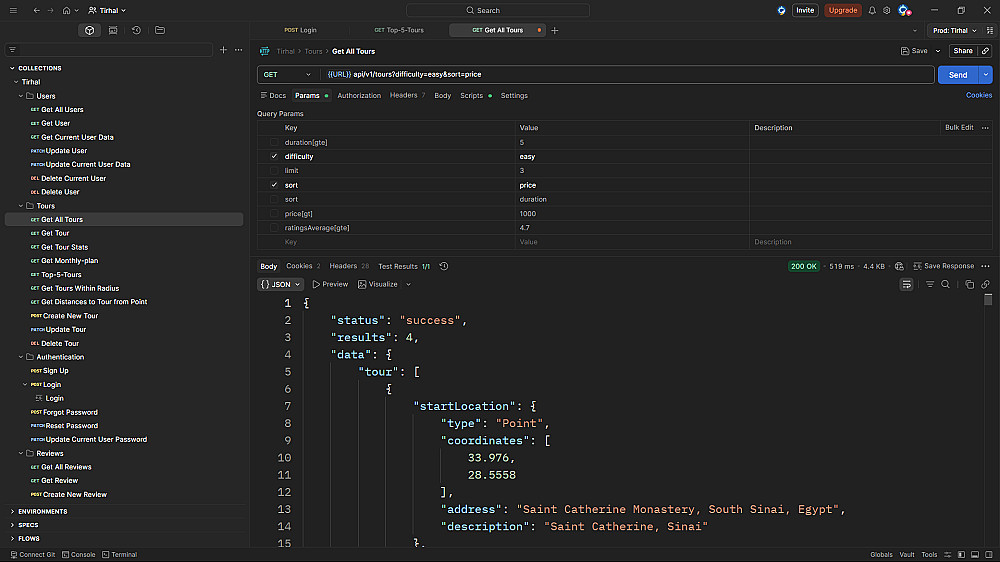The height and width of the screenshot is (562, 1000).
Task: Copy the request link via the Share link icon
Action: click(x=986, y=51)
